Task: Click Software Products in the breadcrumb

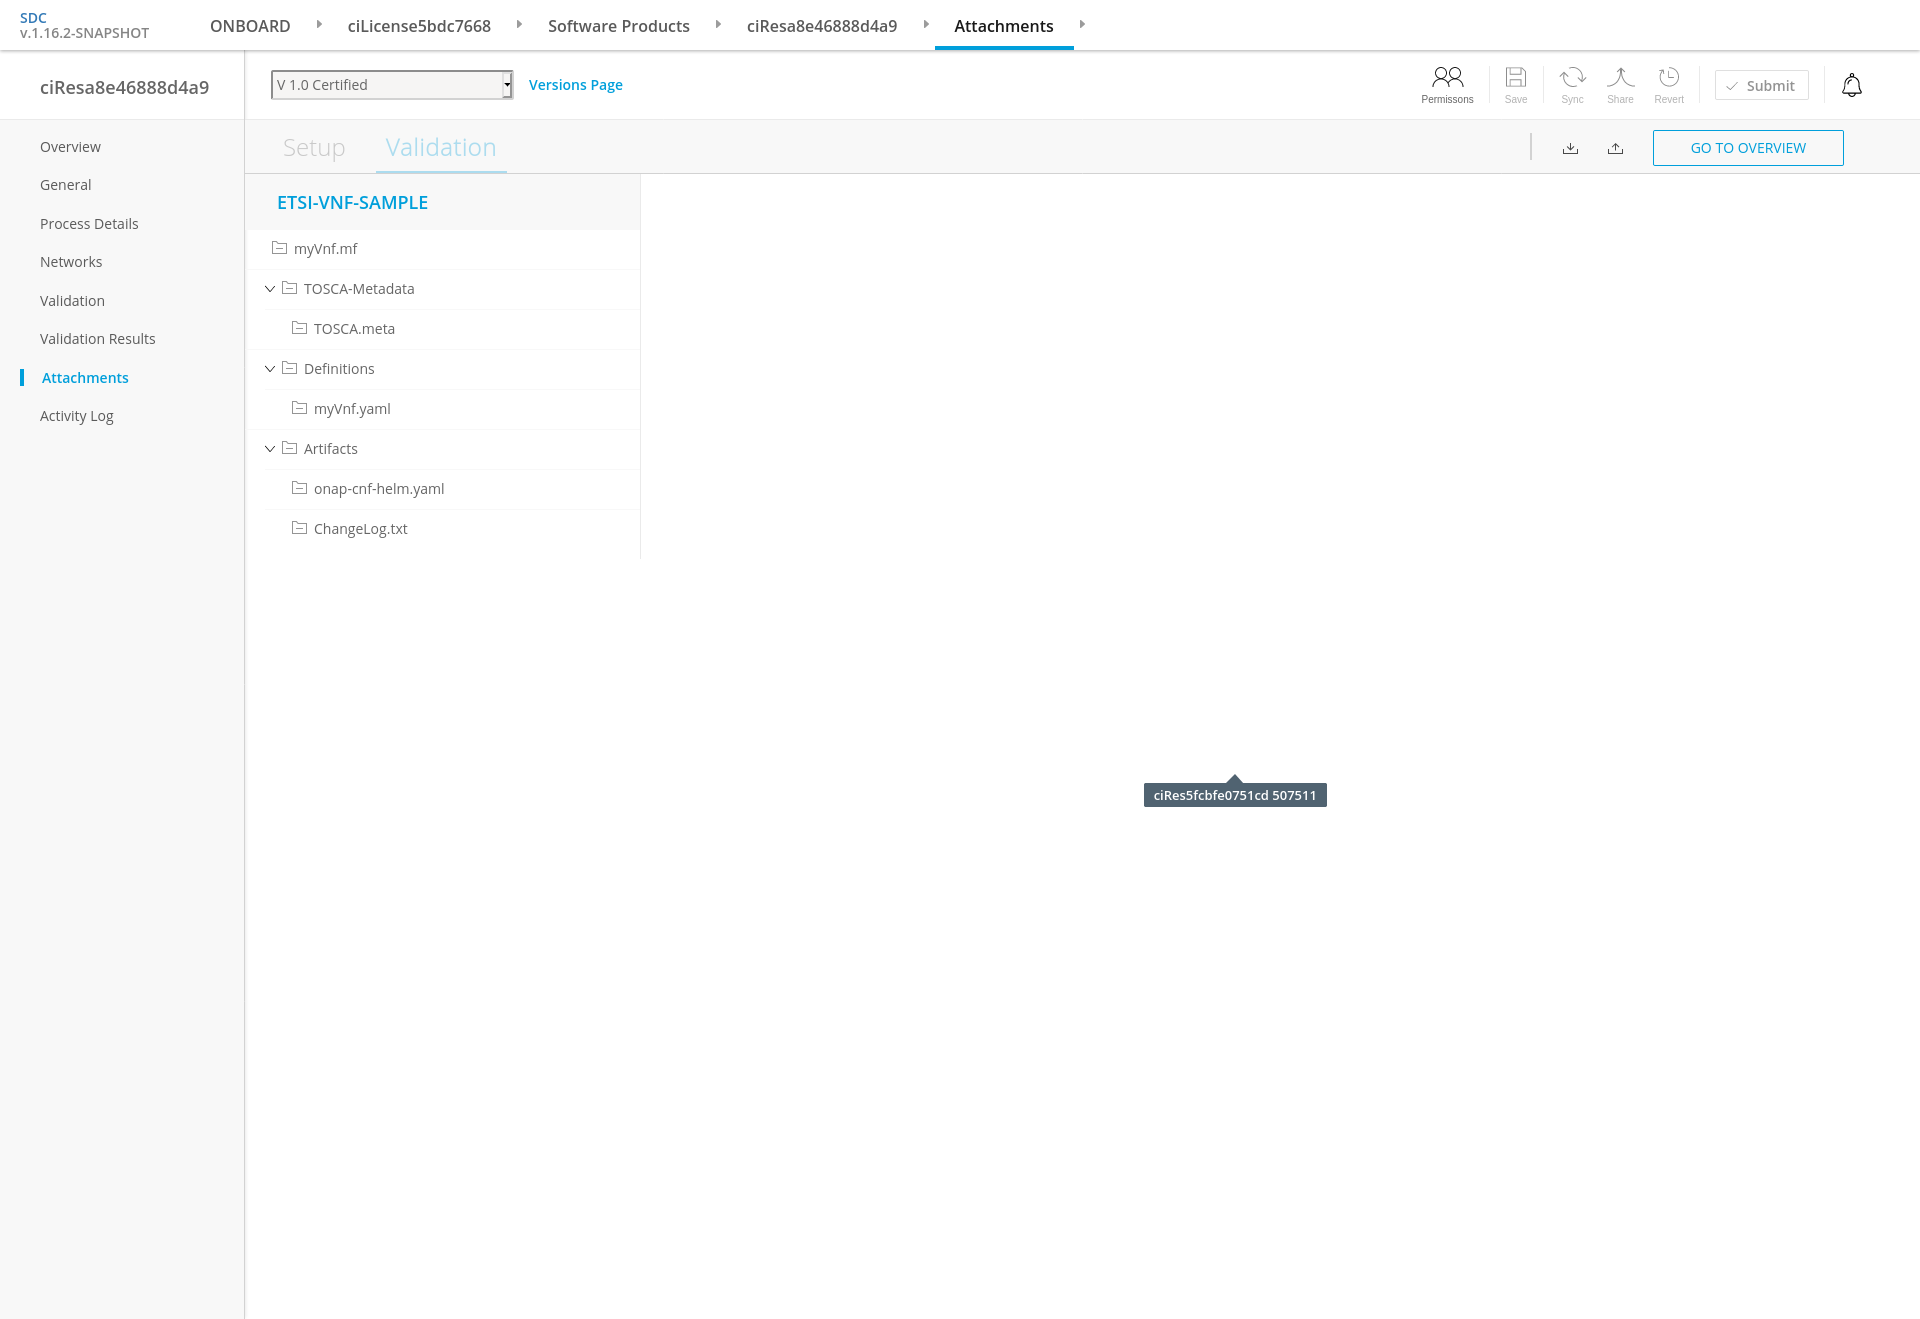Action: pyautogui.click(x=618, y=26)
